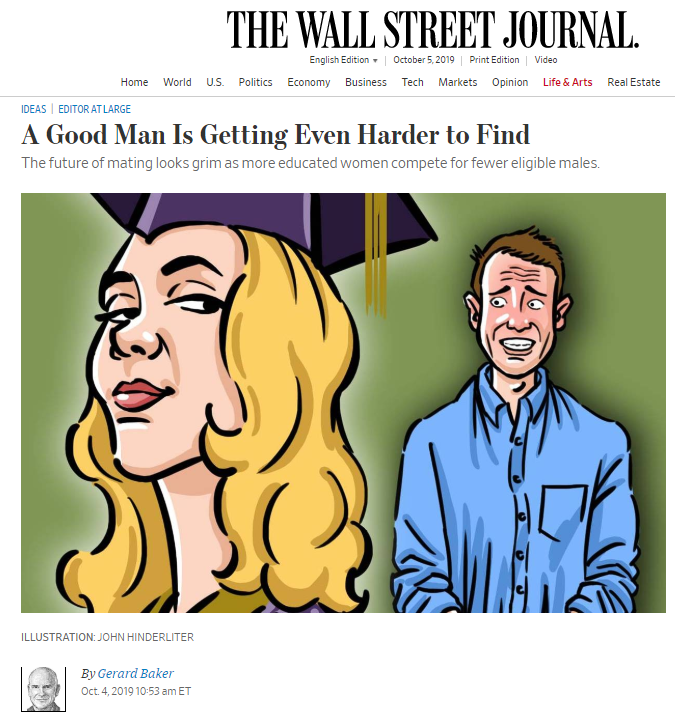Screen dimensions: 675x722
Task: Select the Life & Arts tab
Action: tap(567, 82)
